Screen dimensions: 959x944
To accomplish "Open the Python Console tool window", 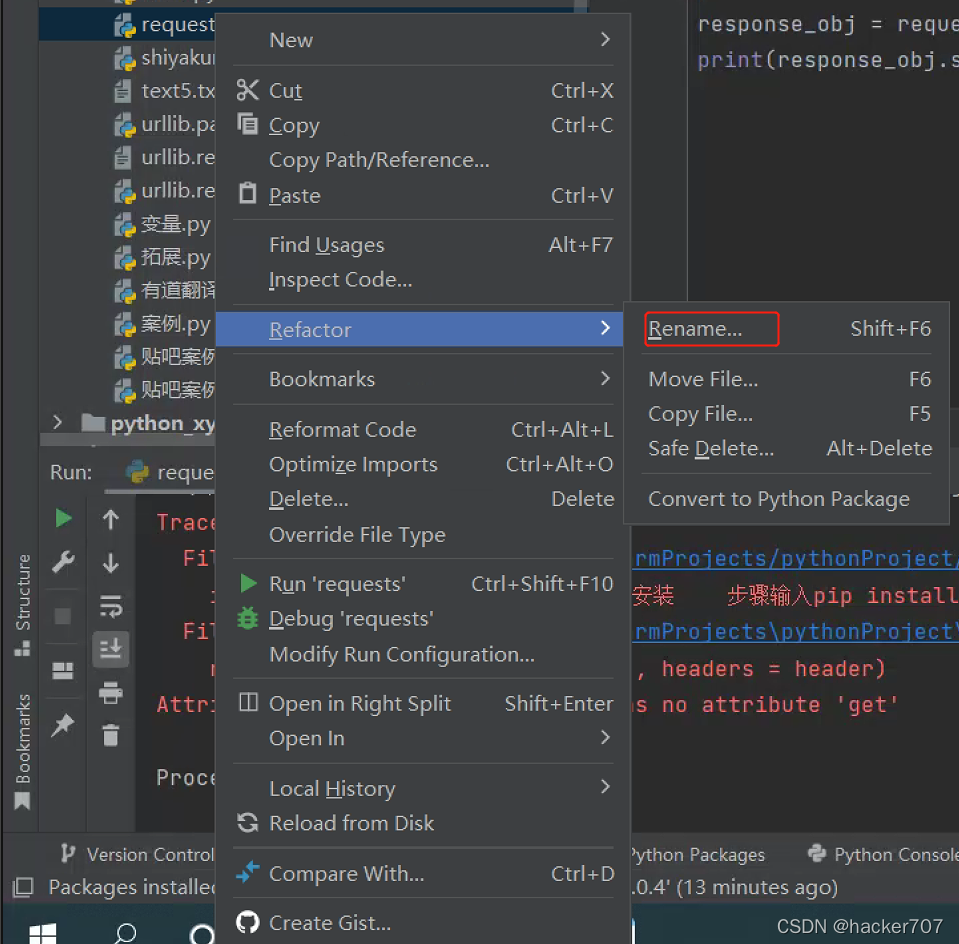I will pos(882,854).
